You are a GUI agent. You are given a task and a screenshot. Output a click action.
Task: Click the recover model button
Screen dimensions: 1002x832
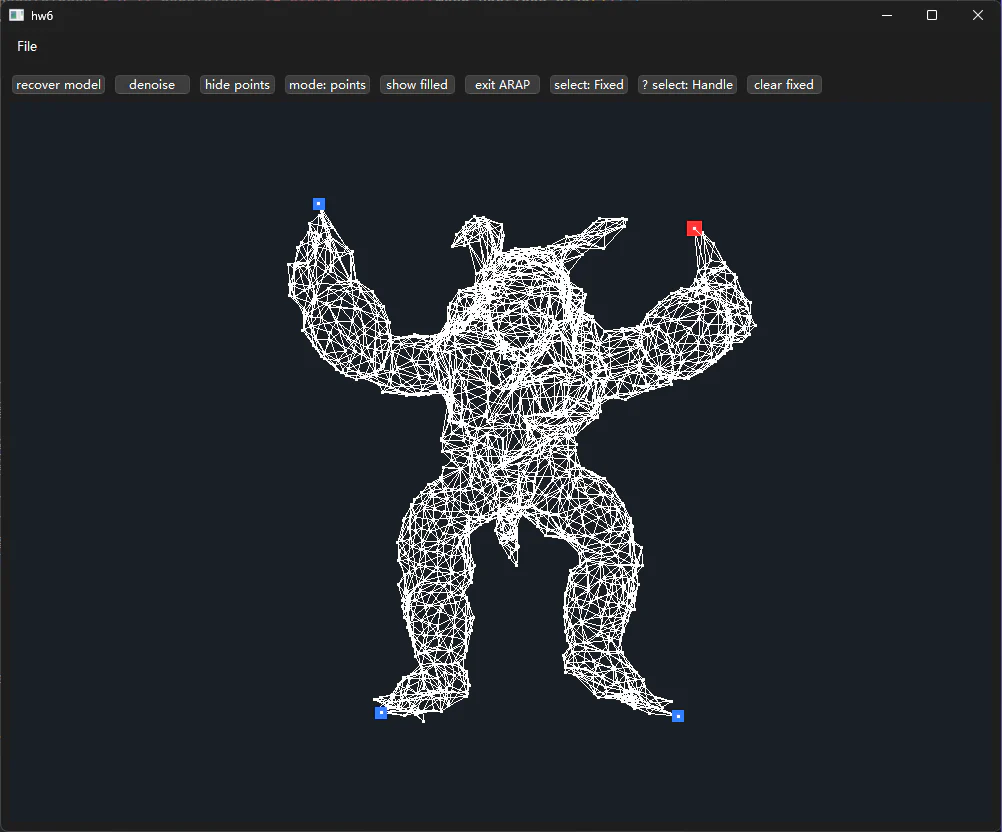coord(58,84)
